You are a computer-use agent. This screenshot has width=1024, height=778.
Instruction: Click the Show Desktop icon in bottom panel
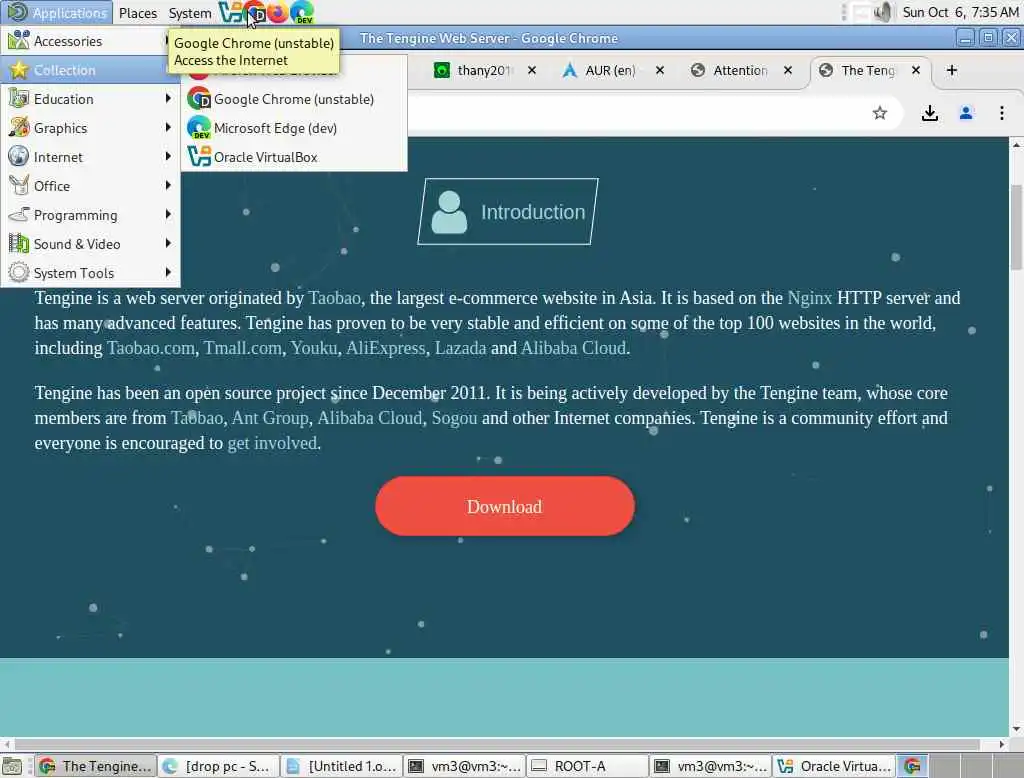(12, 766)
